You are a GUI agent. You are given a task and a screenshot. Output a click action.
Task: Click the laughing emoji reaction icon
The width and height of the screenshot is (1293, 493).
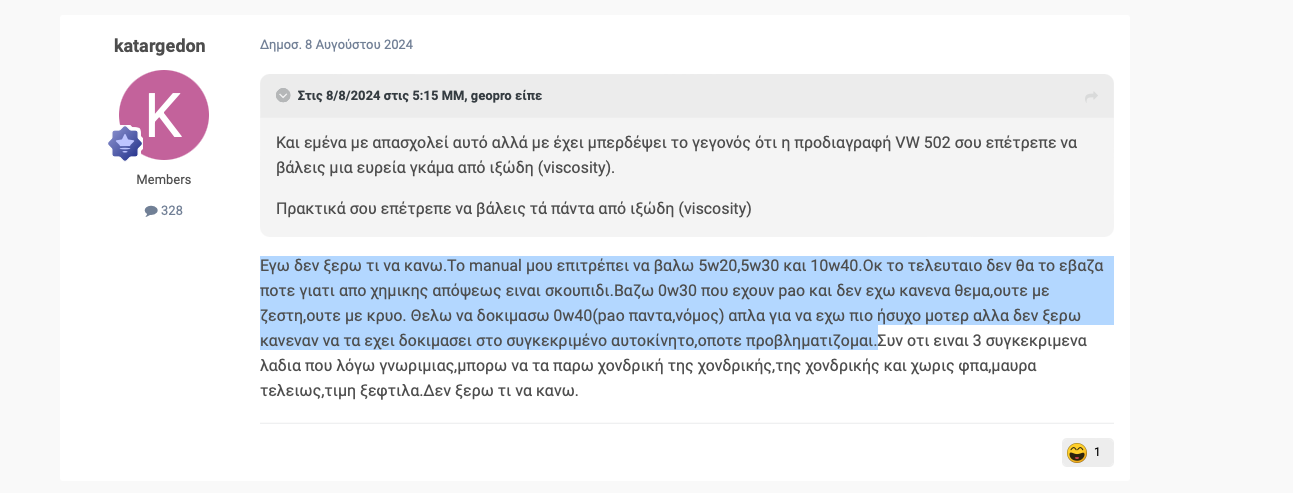click(x=1077, y=453)
